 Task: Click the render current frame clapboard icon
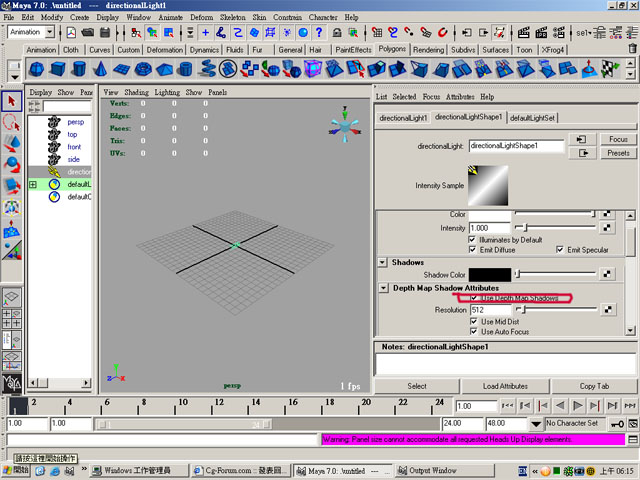pyautogui.click(x=523, y=32)
